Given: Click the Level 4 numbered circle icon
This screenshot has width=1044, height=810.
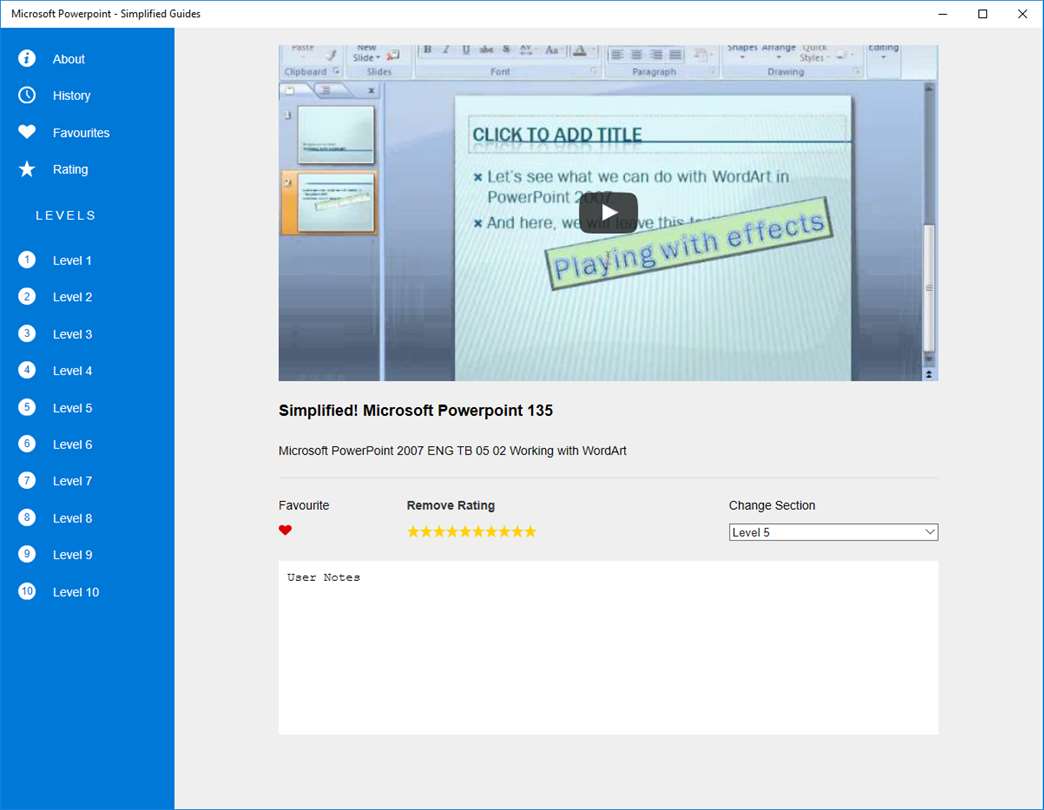Looking at the screenshot, I should [x=27, y=370].
